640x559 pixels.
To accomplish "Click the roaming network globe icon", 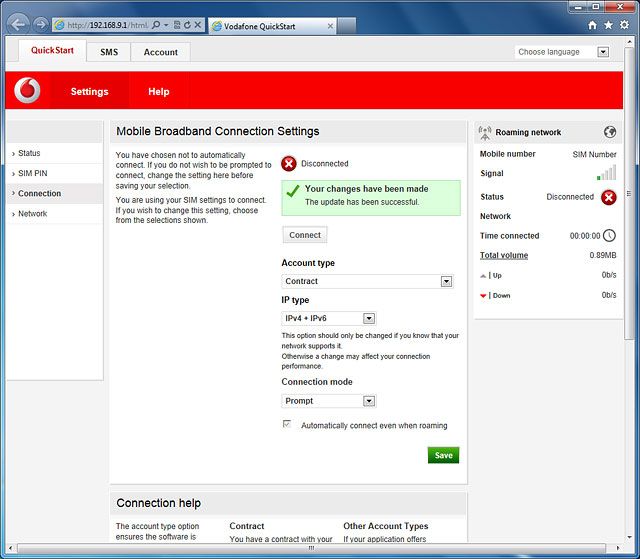I will (x=610, y=132).
